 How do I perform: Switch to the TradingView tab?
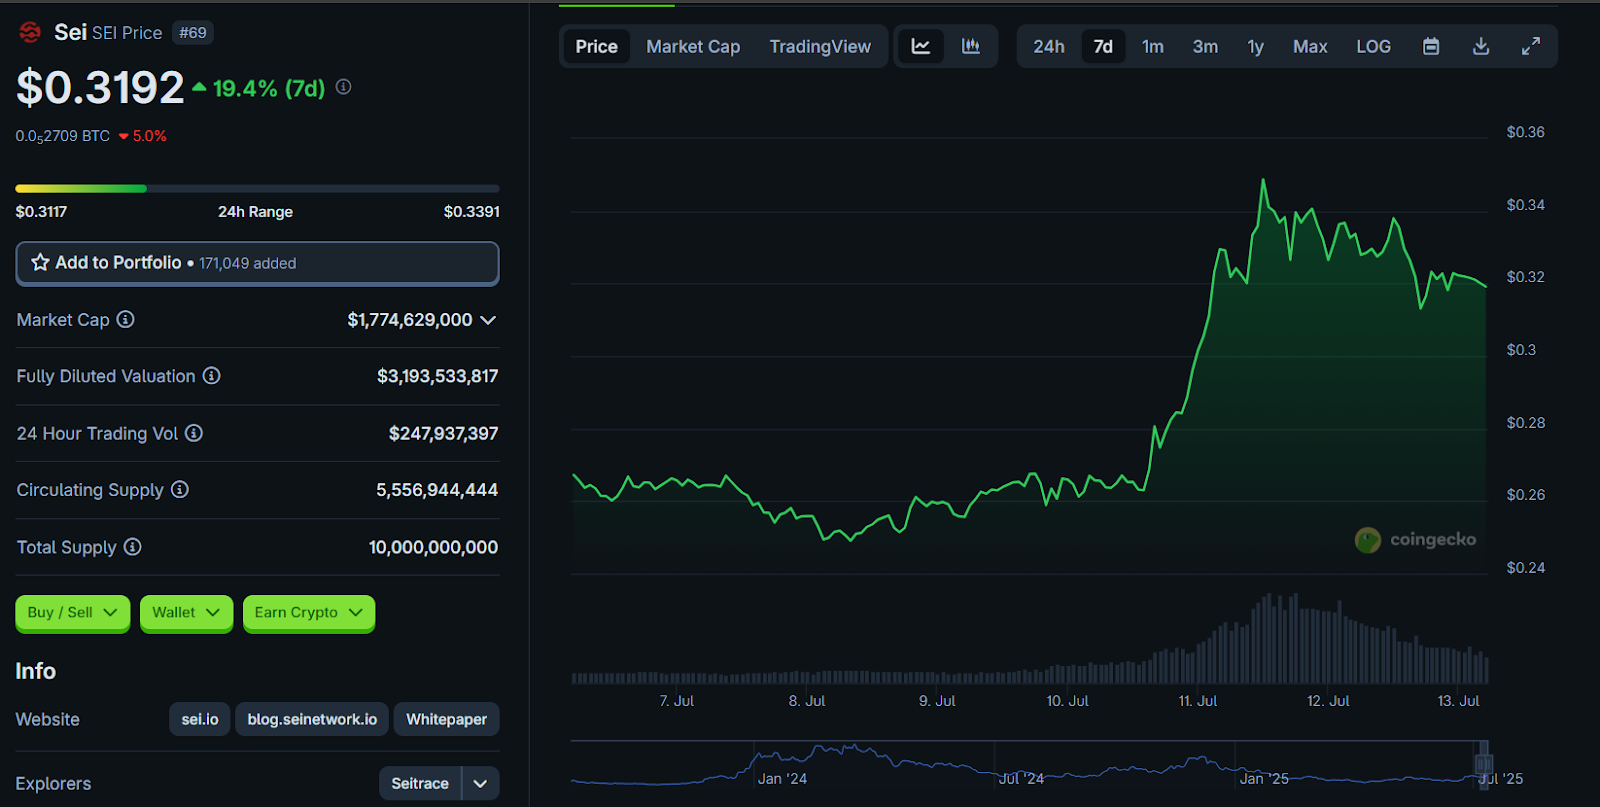tap(820, 46)
